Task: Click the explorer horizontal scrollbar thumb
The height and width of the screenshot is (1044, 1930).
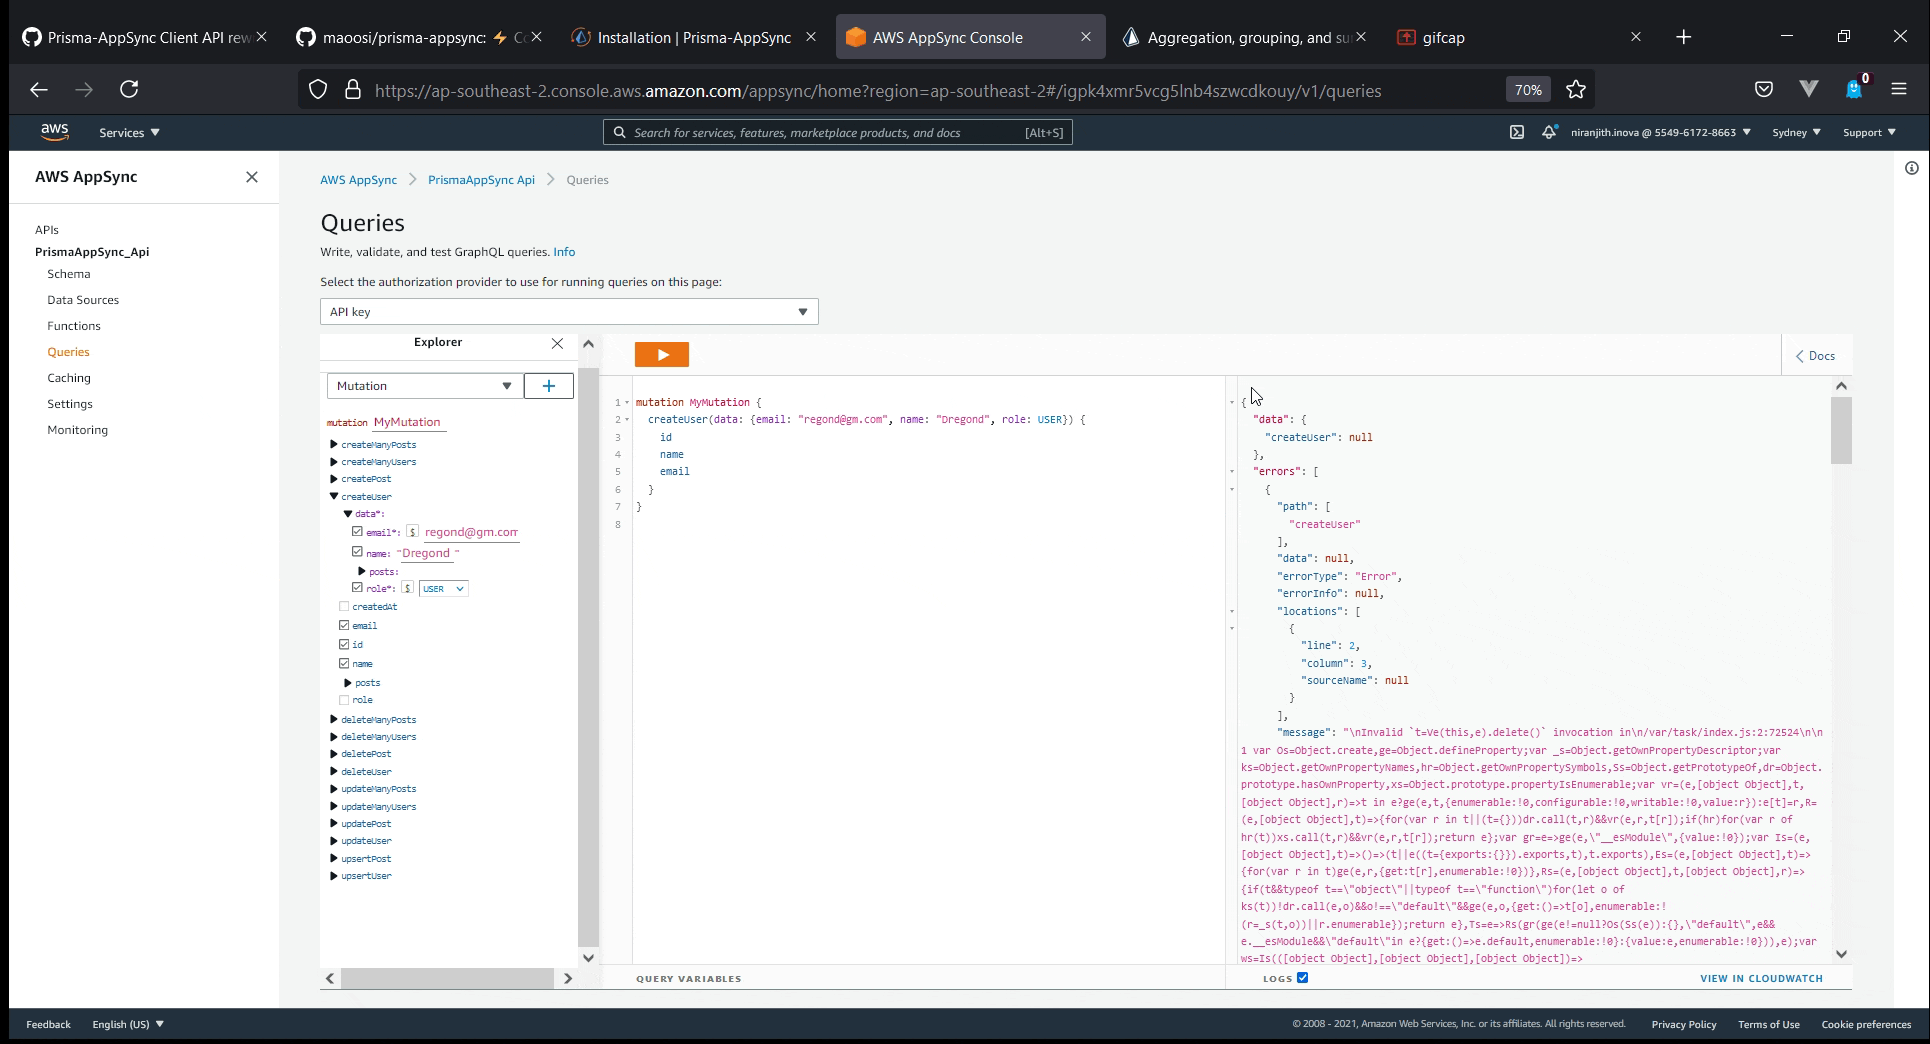Action: tap(447, 978)
